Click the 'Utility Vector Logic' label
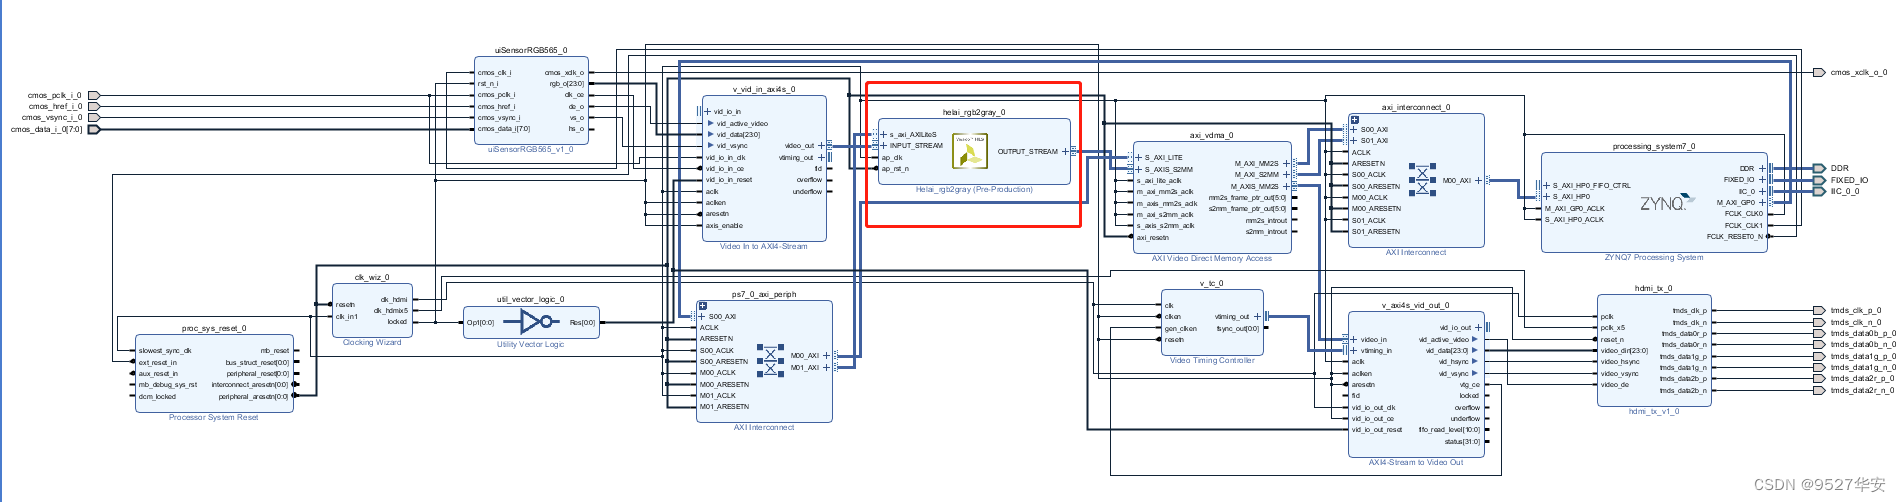The image size is (1901, 502). point(531,345)
